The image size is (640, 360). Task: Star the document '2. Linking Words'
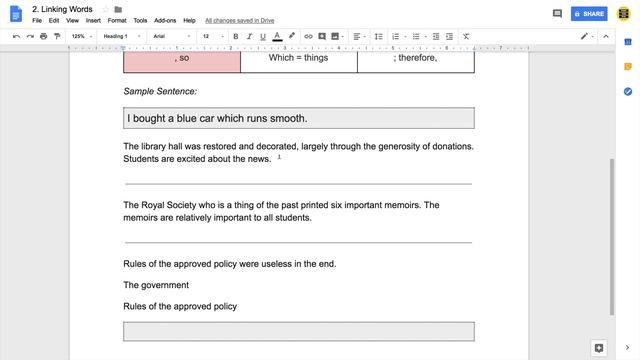pos(106,9)
